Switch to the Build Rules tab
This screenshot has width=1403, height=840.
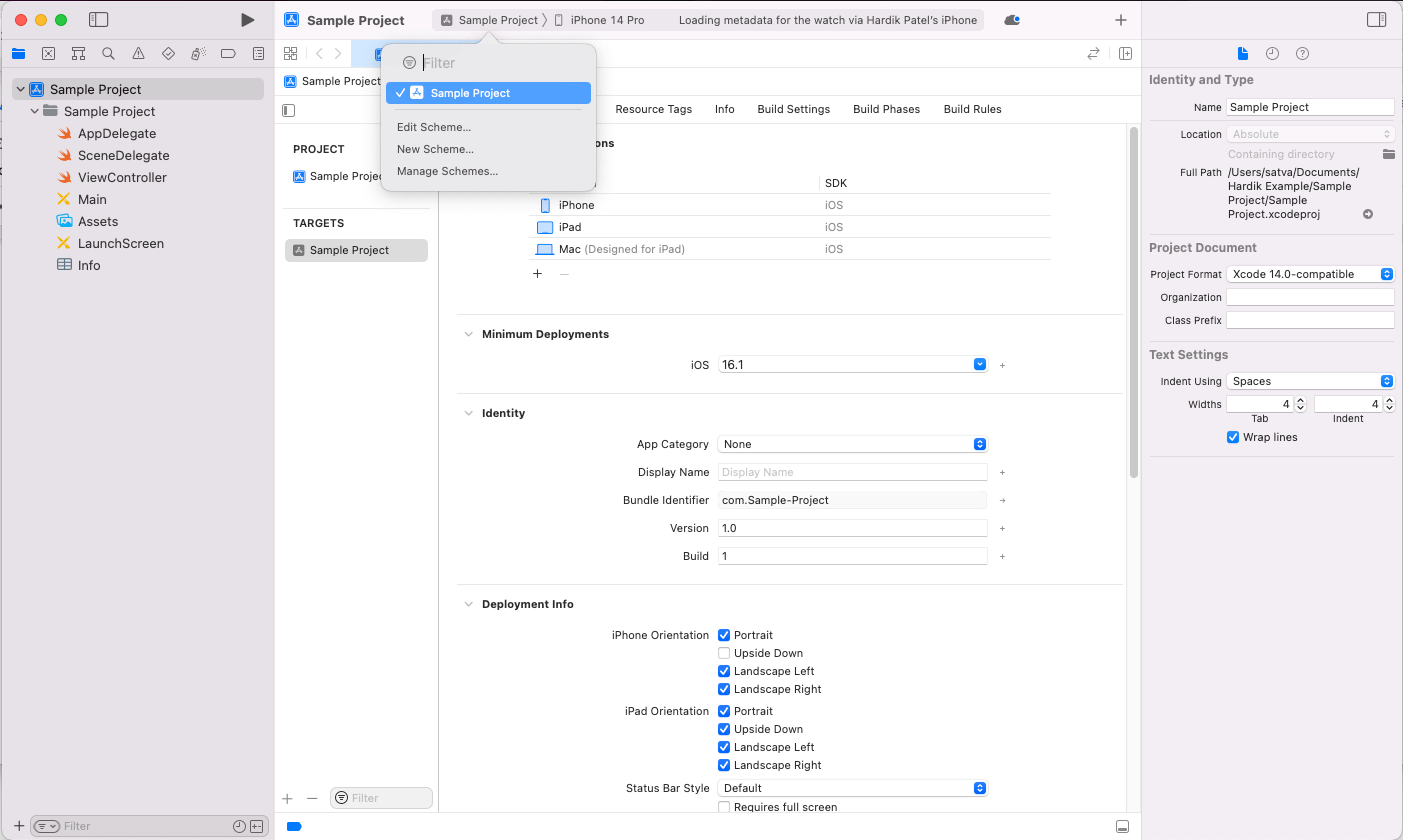972,109
